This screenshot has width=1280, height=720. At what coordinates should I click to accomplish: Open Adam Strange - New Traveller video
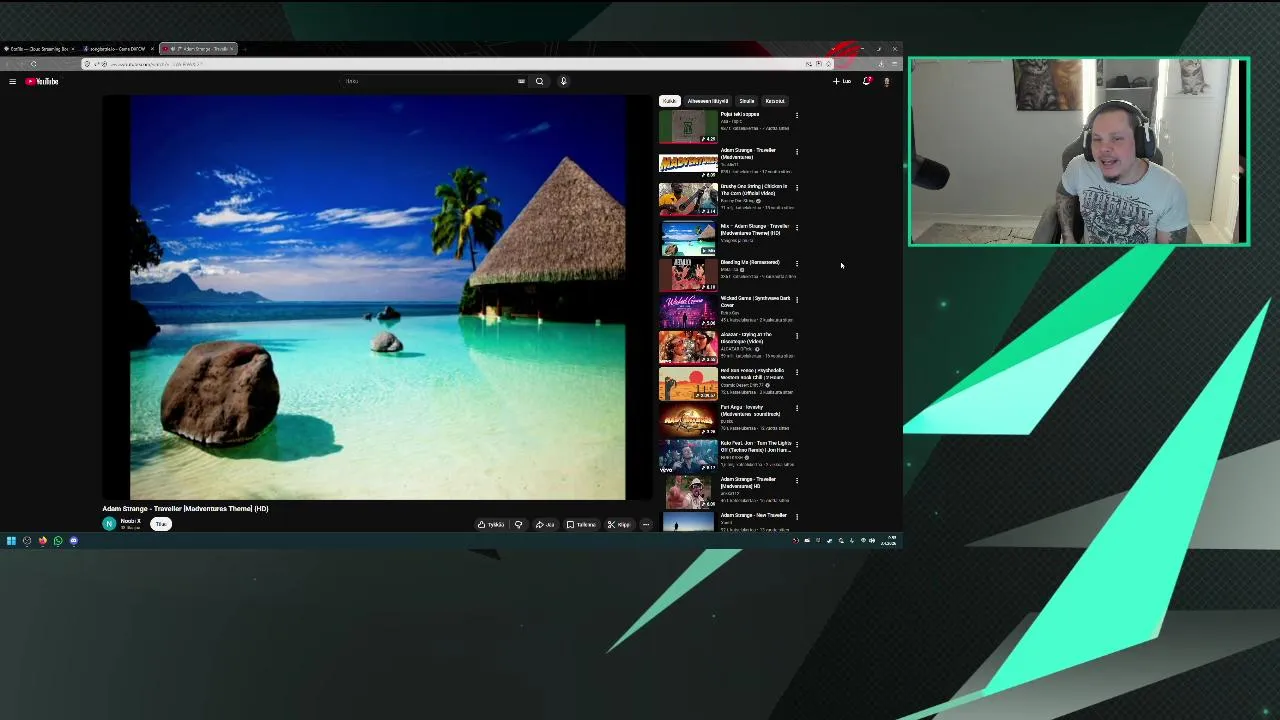click(x=754, y=515)
